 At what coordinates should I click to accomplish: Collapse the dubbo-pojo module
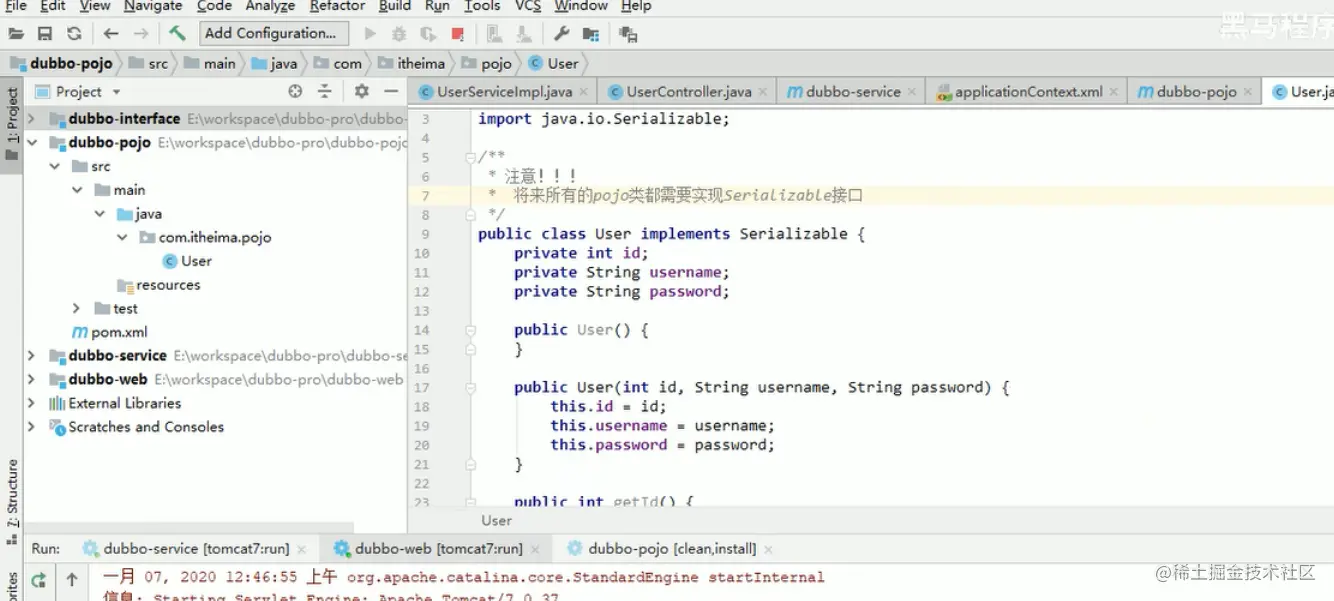tap(31, 142)
